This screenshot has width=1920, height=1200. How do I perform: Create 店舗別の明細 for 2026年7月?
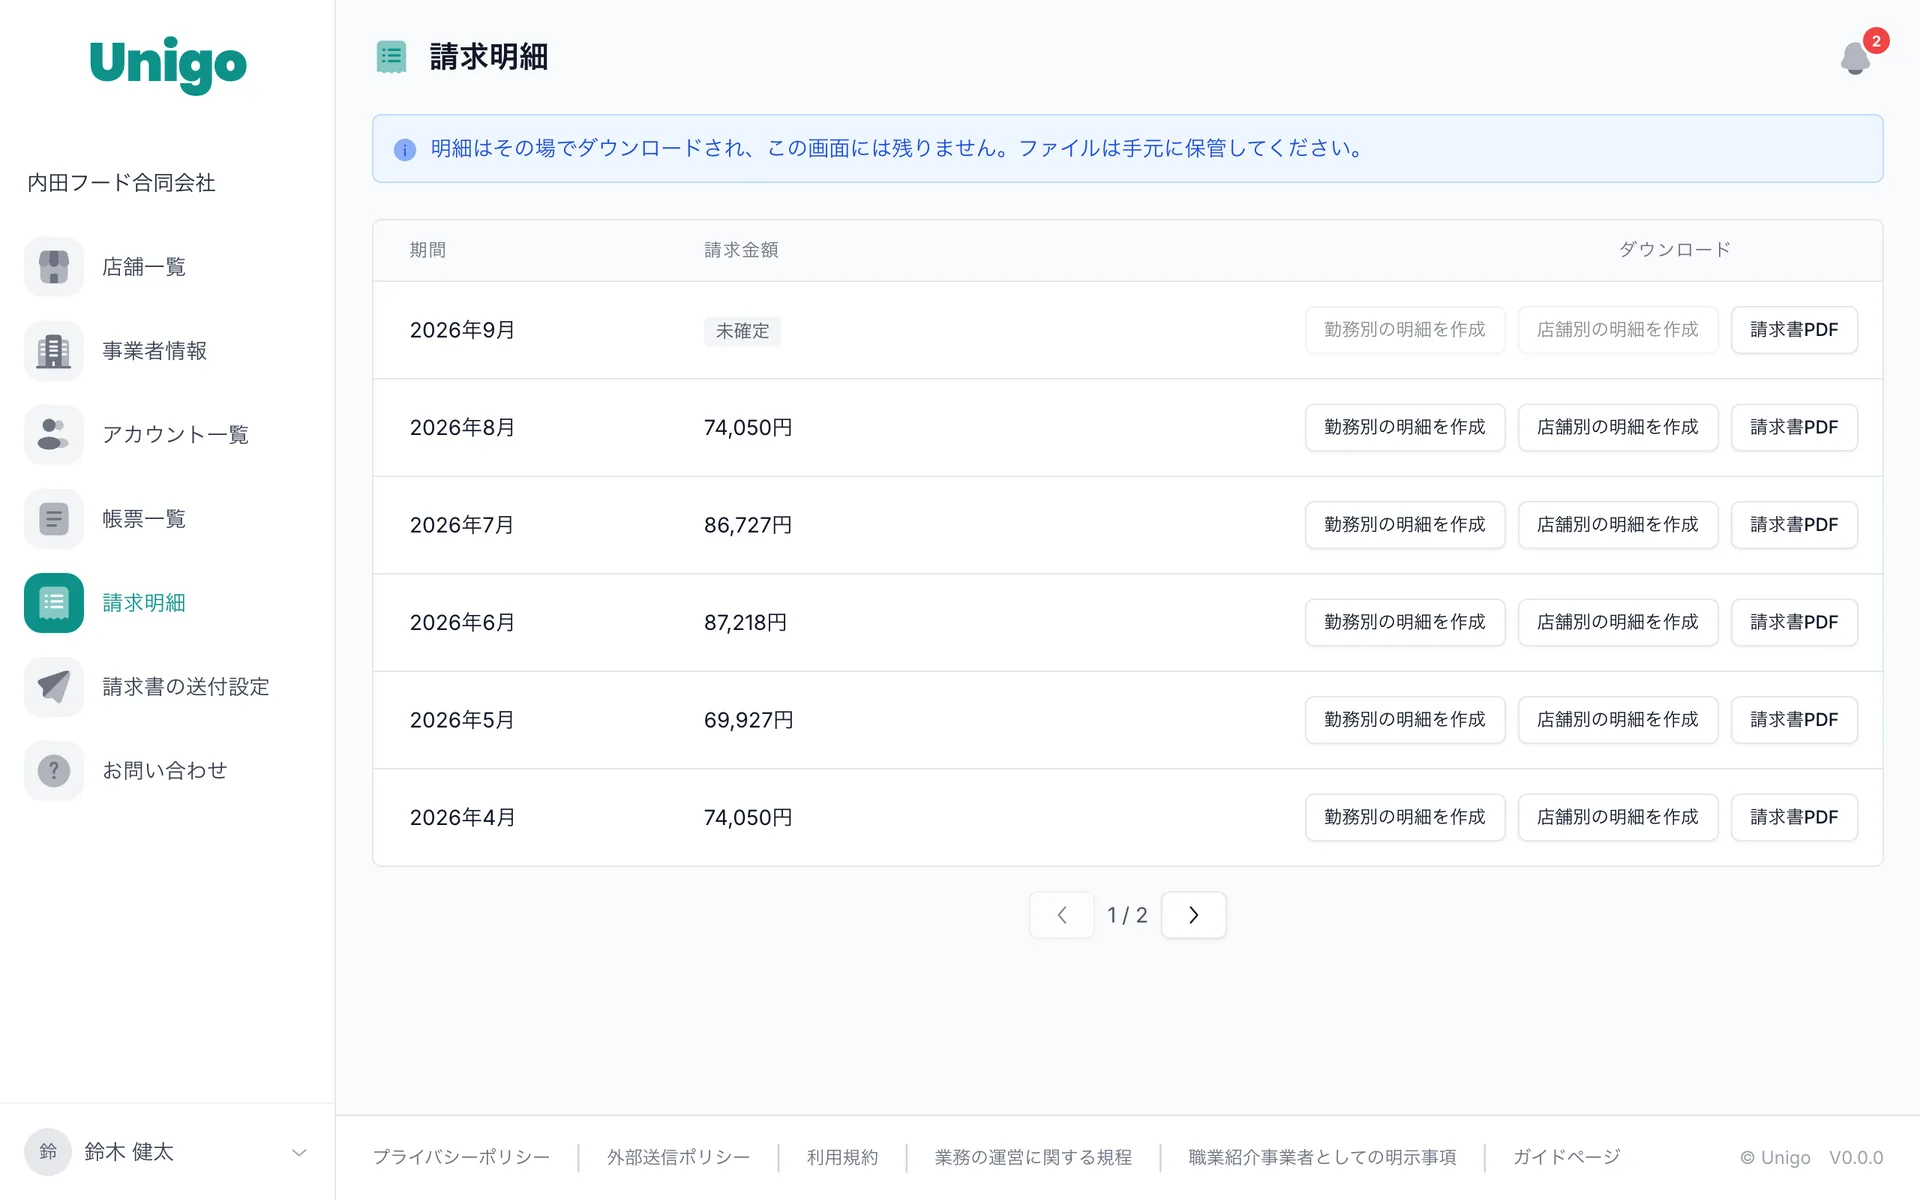[1618, 525]
